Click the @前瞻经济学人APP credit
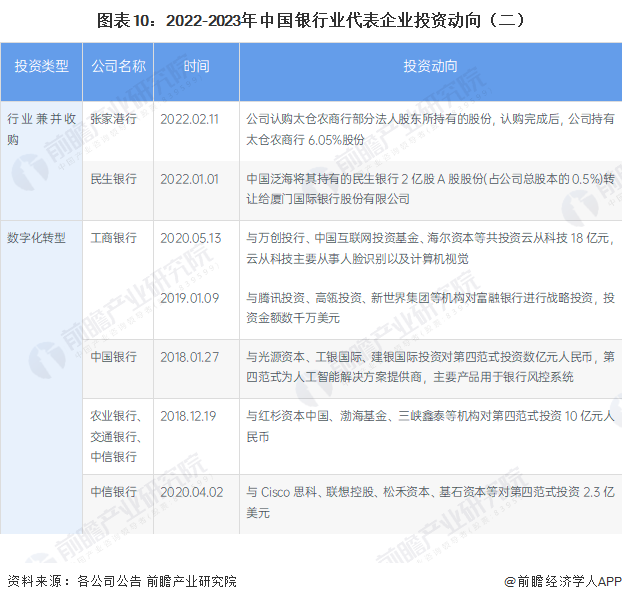 click(562, 581)
